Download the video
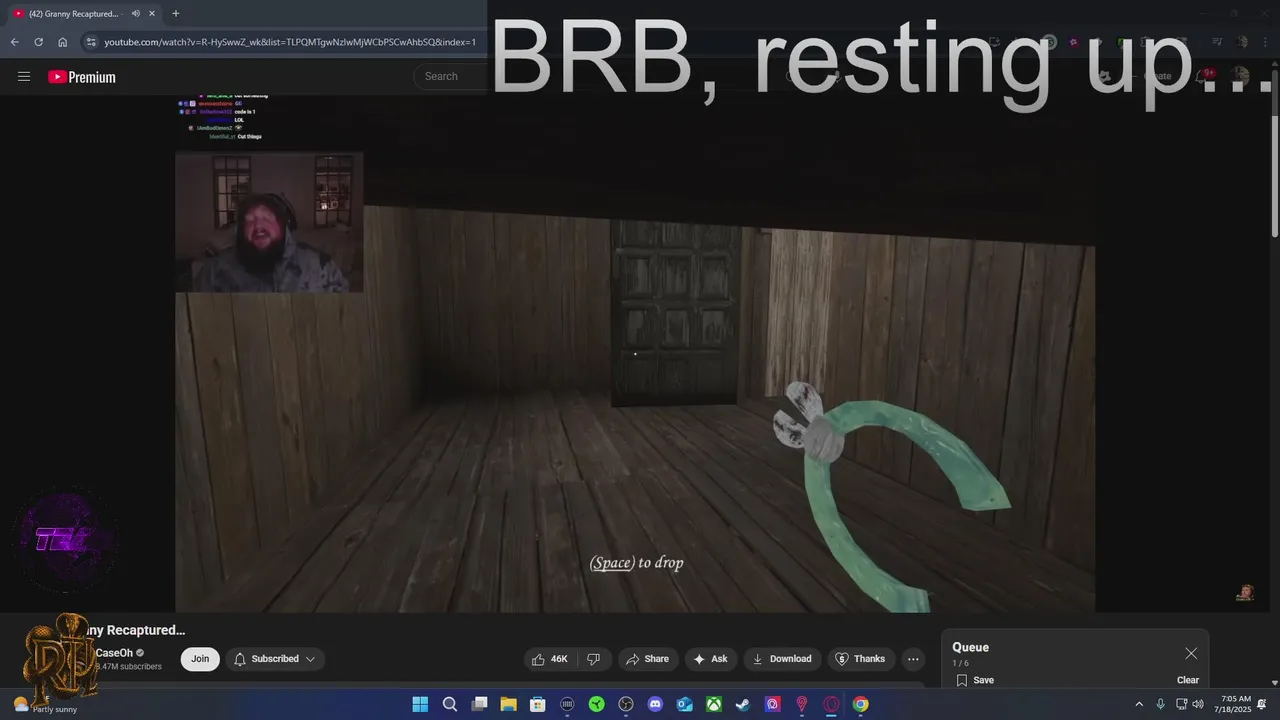The width and height of the screenshot is (1280, 720). [x=782, y=659]
